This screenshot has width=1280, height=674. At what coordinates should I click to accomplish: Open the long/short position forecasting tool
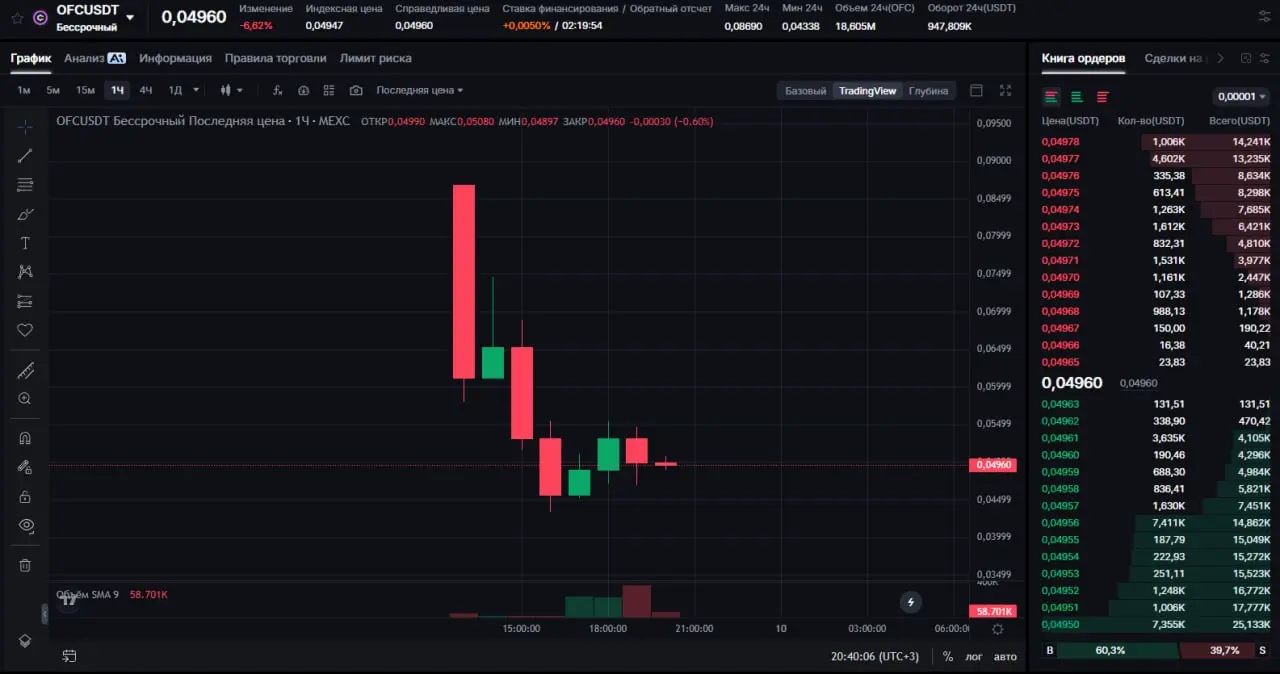click(25, 301)
